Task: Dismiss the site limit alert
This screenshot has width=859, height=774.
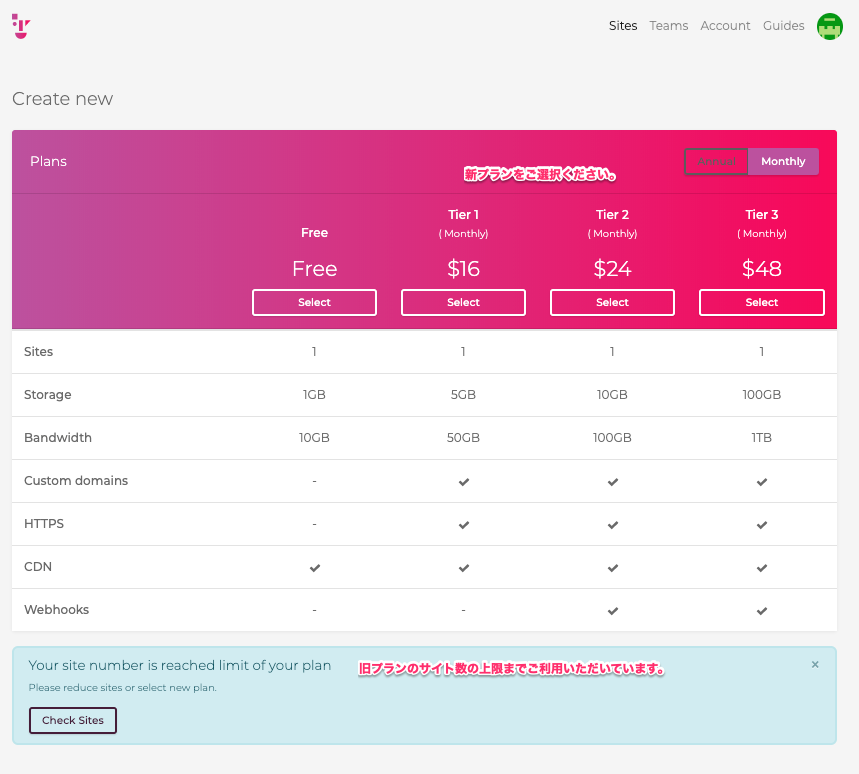Action: pos(815,664)
